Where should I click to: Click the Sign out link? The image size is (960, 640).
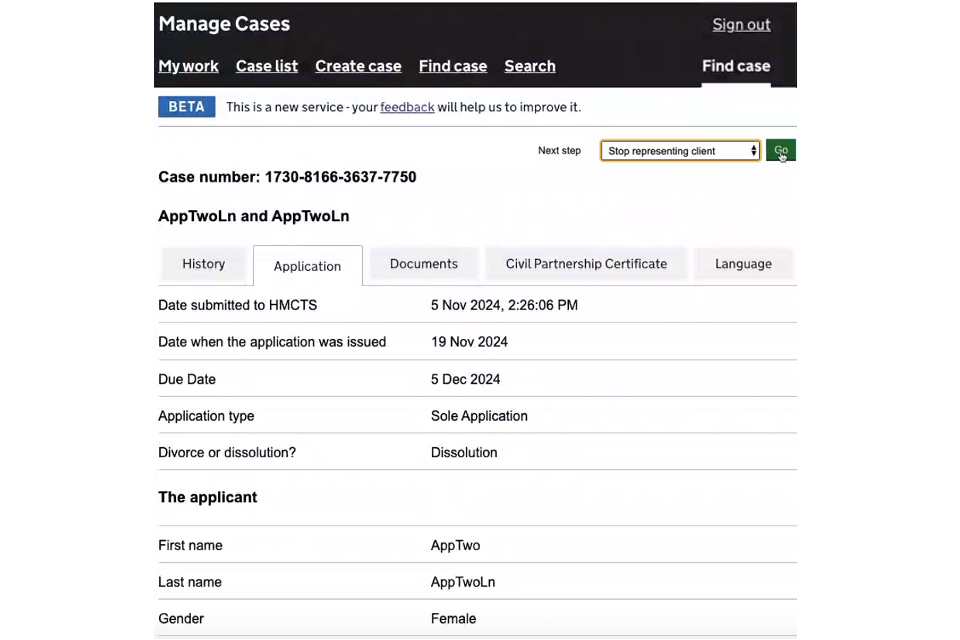(741, 25)
